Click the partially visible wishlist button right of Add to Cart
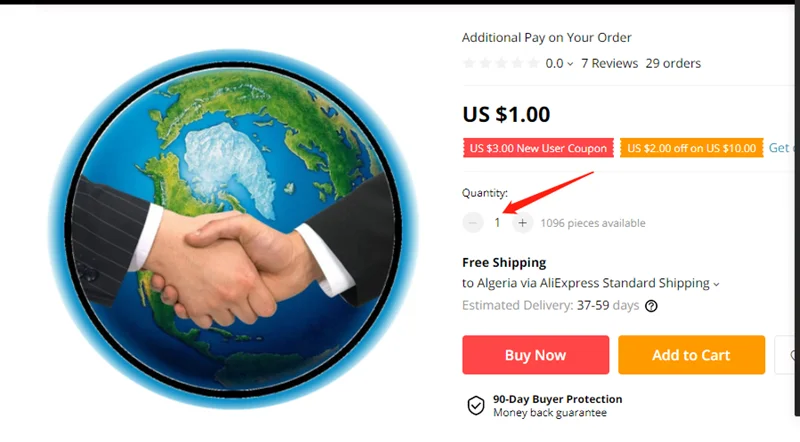 click(x=787, y=355)
